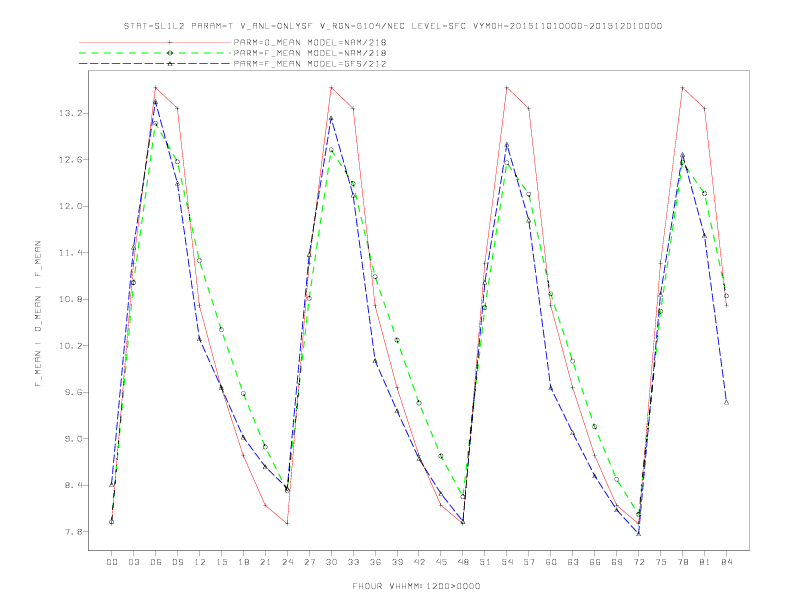This screenshot has height=612, width=792.
Task: Click x-axis tick label 48
Action: [463, 562]
